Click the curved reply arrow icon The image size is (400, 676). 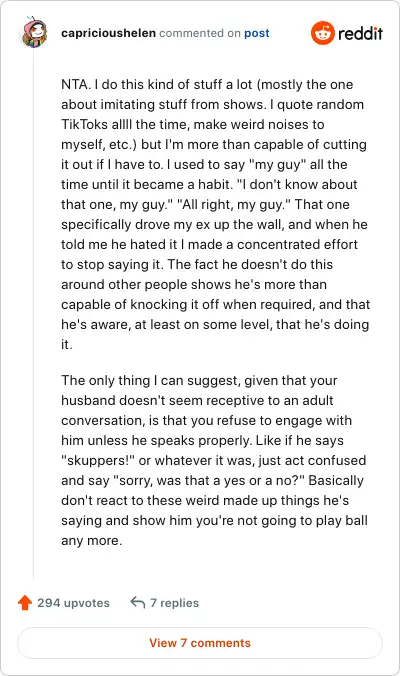(138, 602)
